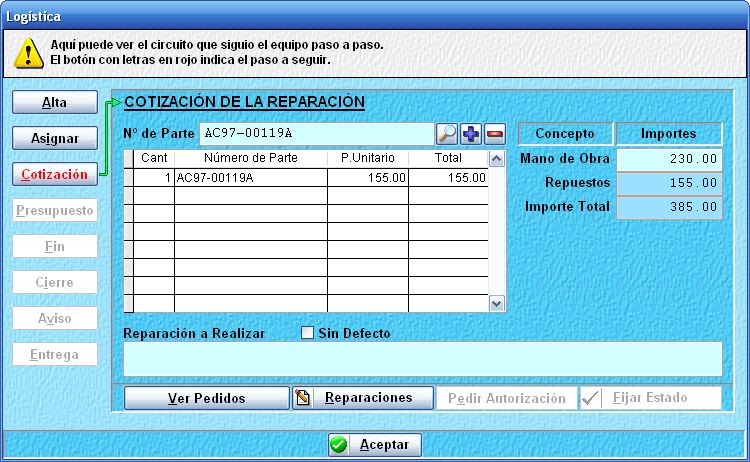Image resolution: width=750 pixels, height=462 pixels.
Task: Click the green check icon on Aceptar
Action: [339, 445]
